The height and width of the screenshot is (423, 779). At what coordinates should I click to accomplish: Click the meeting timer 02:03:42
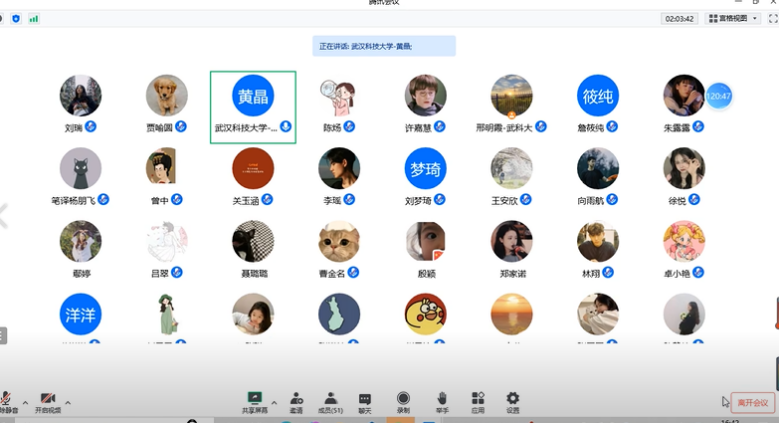tap(679, 18)
